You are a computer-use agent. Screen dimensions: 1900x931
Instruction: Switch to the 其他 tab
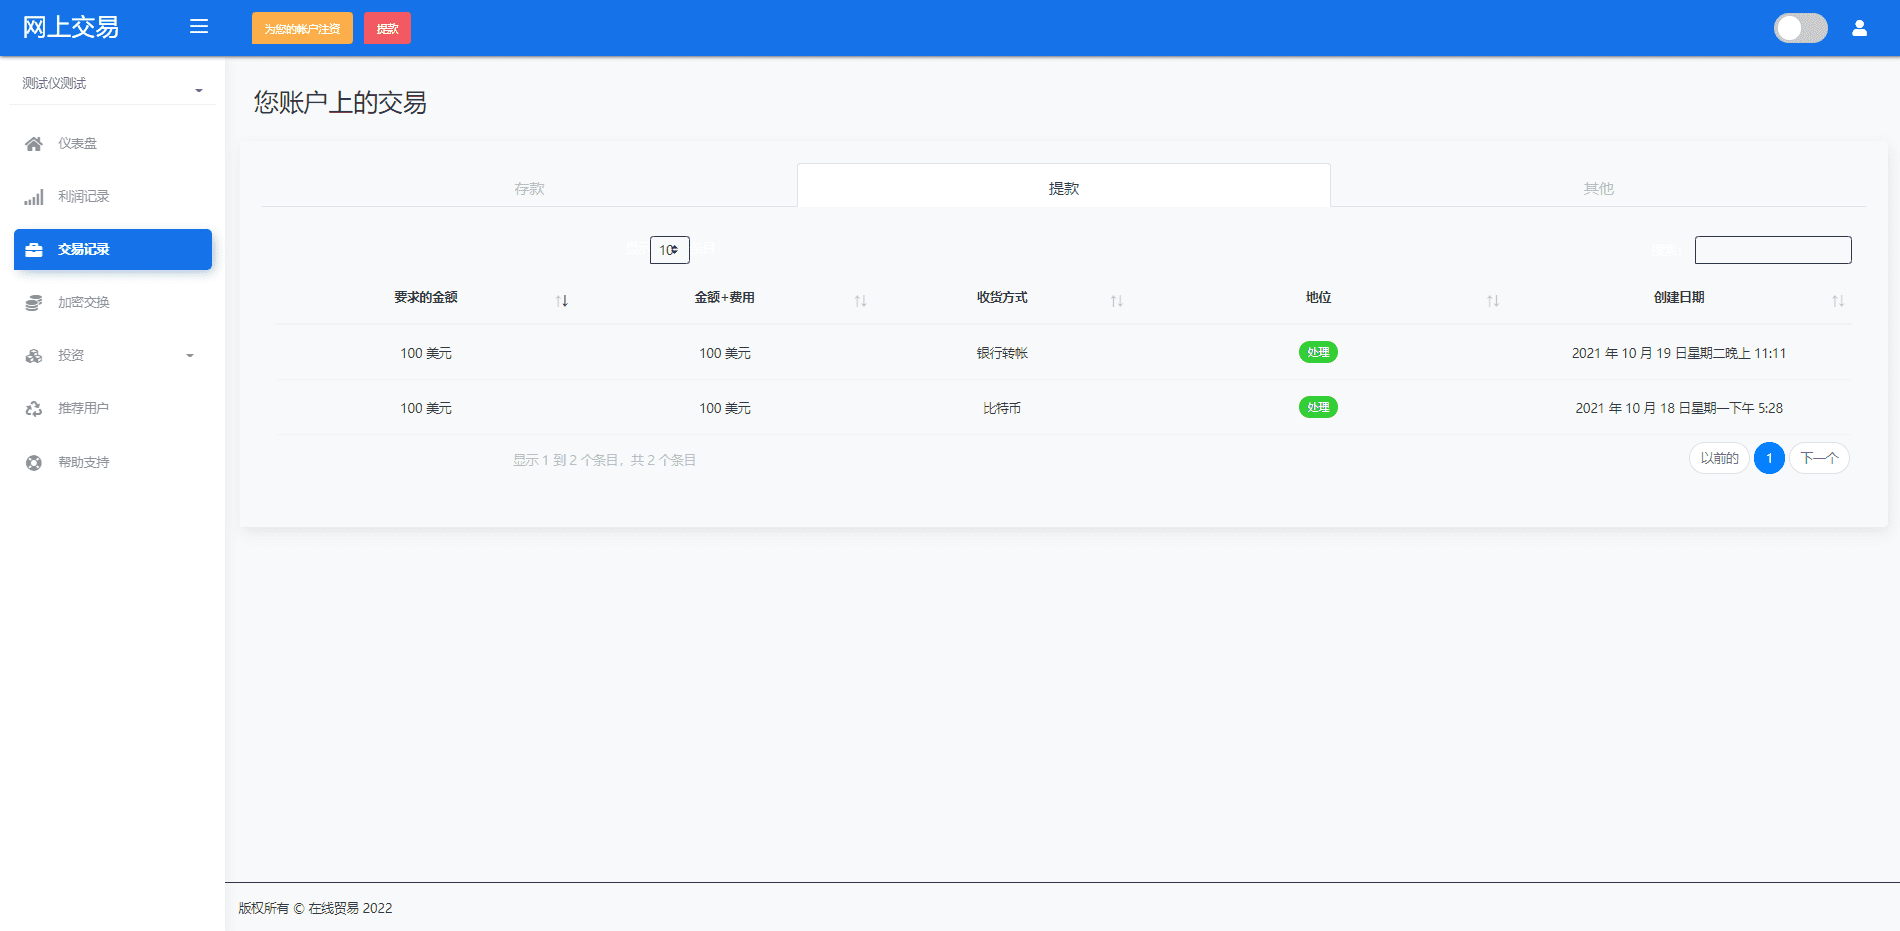tap(1598, 188)
